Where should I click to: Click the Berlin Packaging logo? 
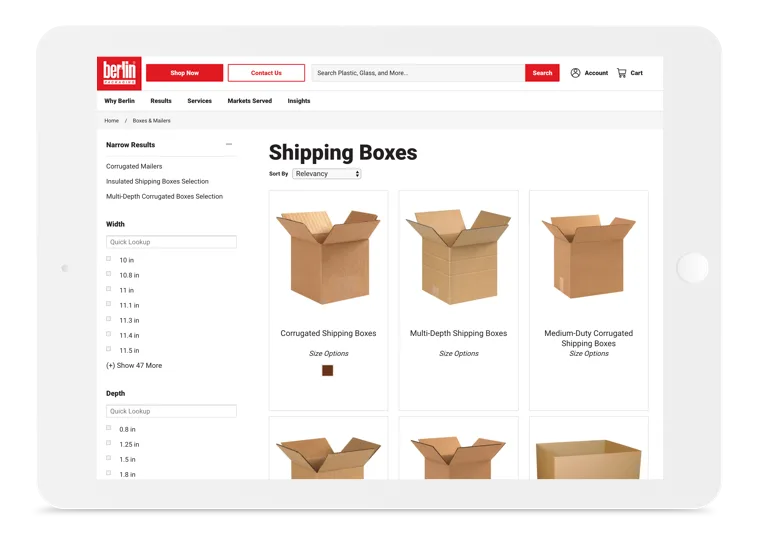[x=119, y=73]
